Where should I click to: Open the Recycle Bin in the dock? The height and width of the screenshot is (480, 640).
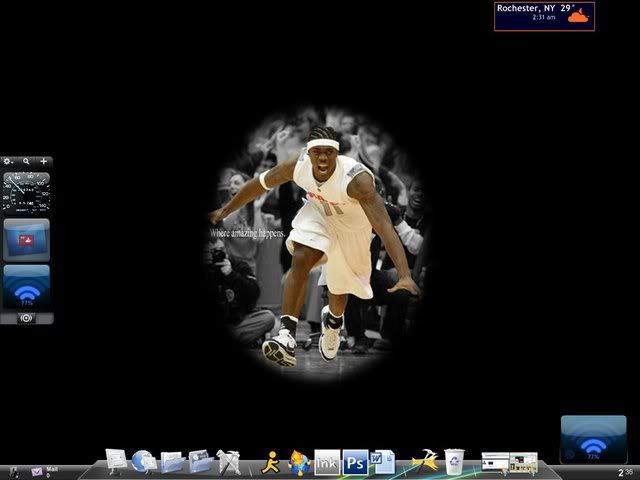point(455,461)
